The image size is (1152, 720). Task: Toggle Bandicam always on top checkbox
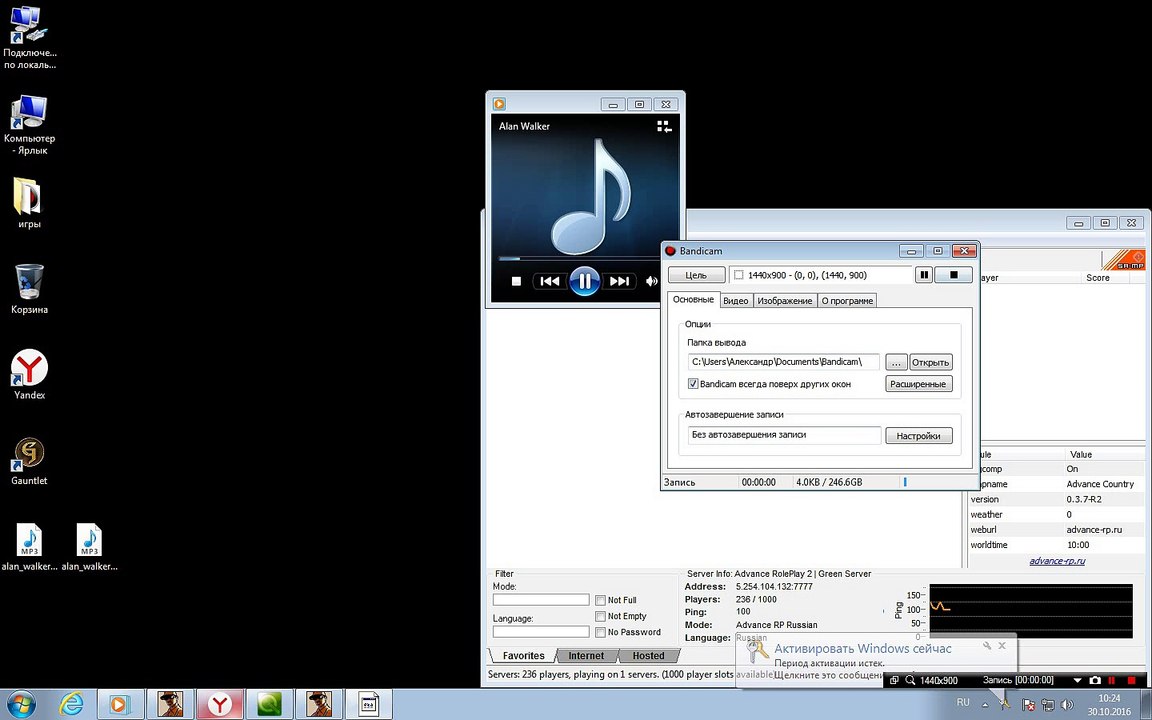(693, 384)
